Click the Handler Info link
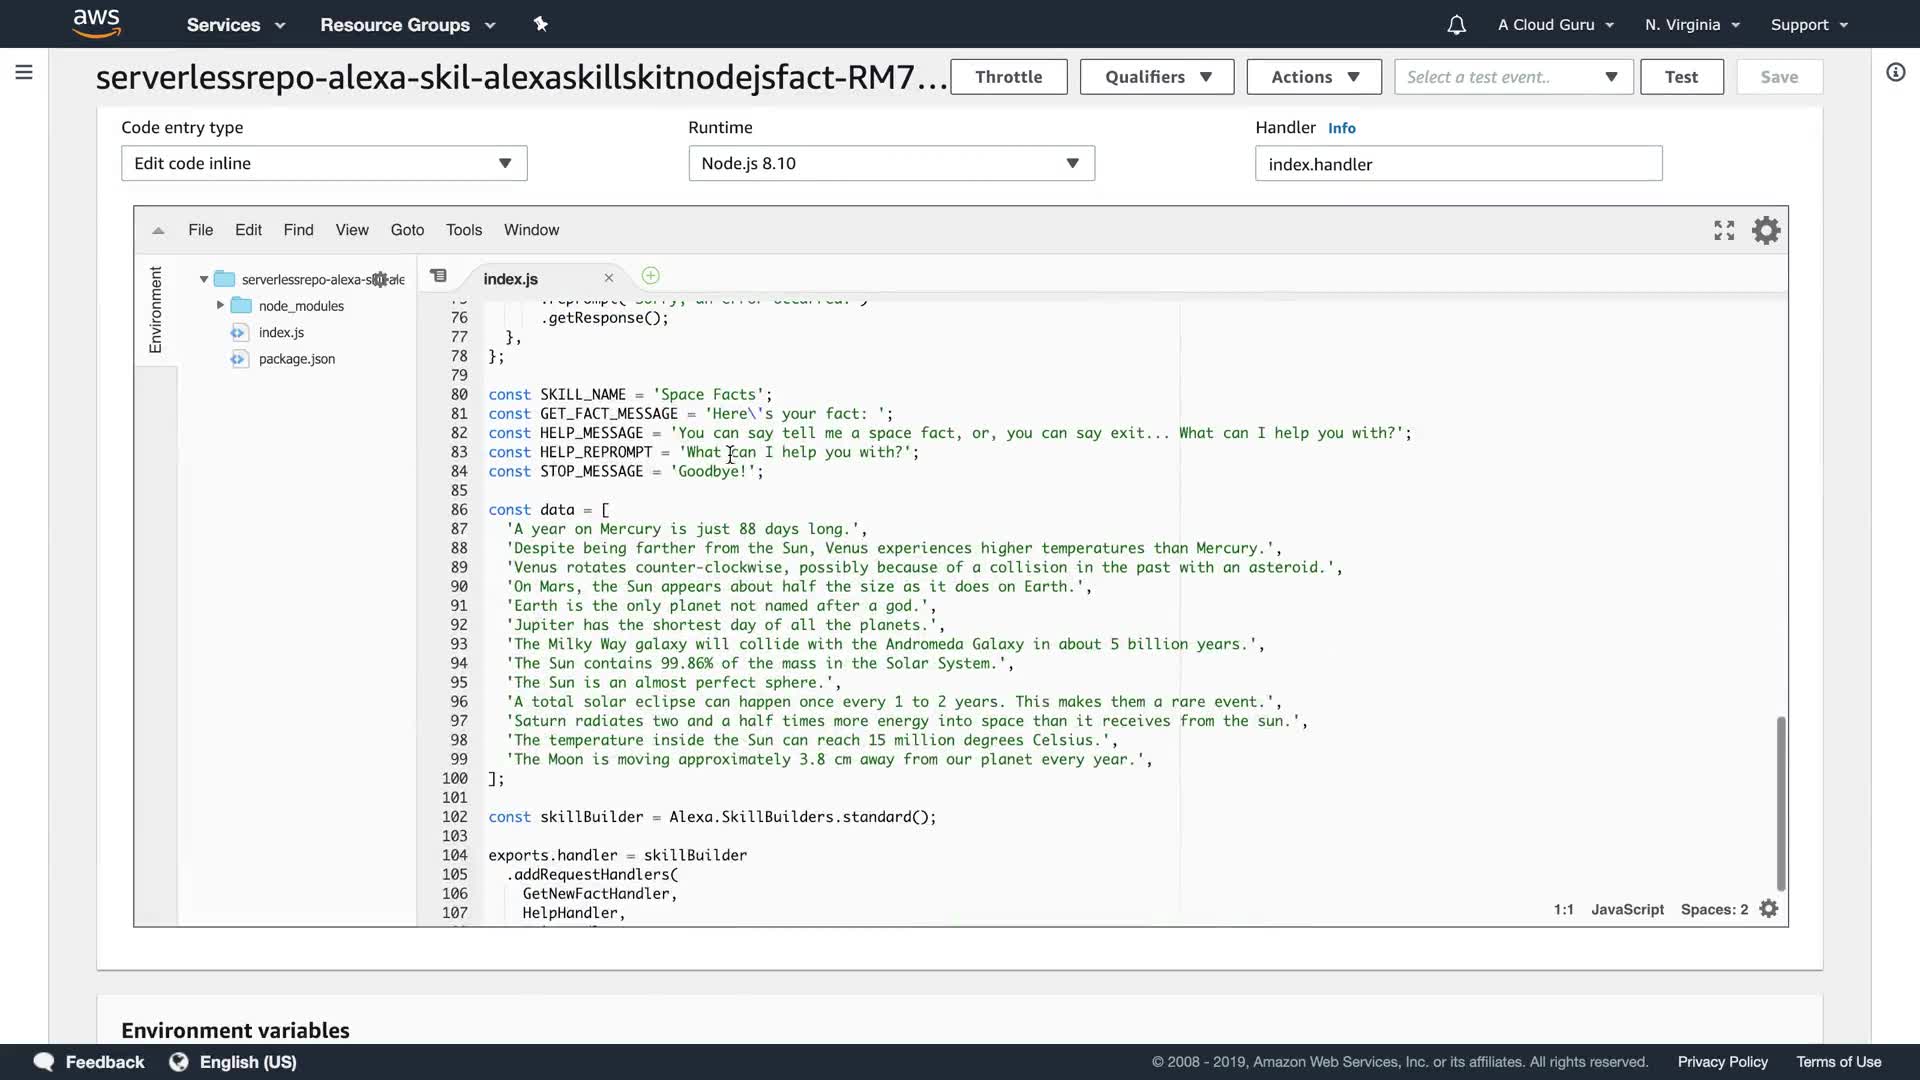Viewport: 1920px width, 1080px height. pos(1341,128)
